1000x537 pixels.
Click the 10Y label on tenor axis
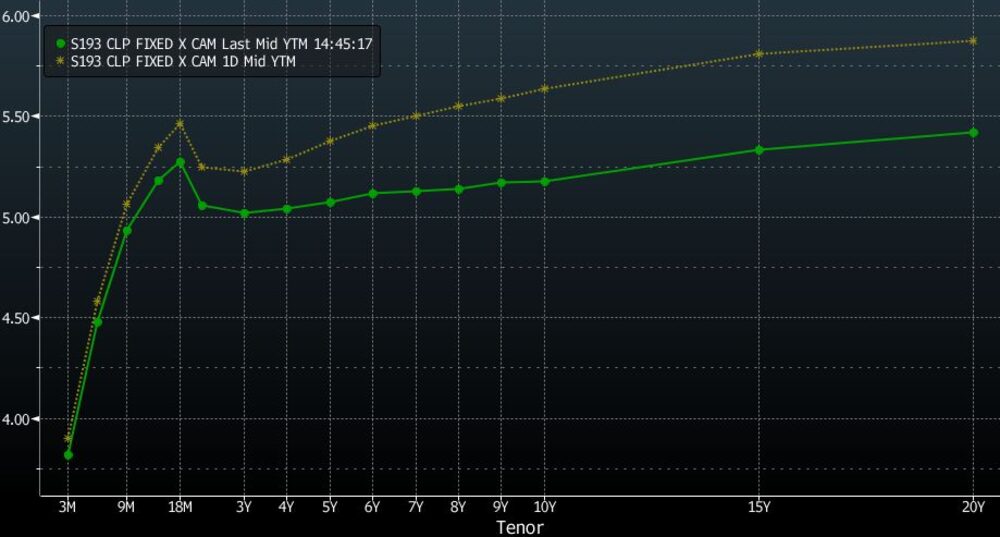tap(544, 508)
